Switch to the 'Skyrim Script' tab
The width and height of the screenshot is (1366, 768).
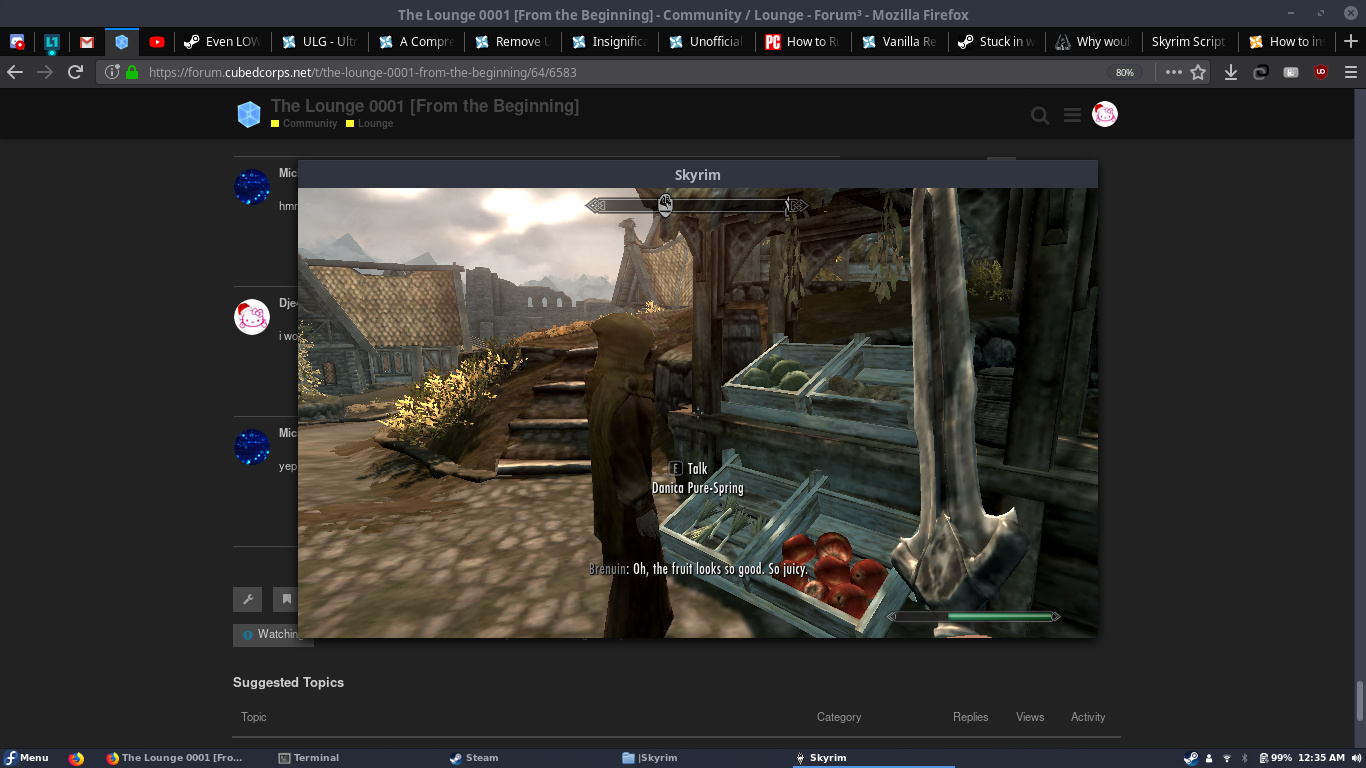pos(1189,42)
